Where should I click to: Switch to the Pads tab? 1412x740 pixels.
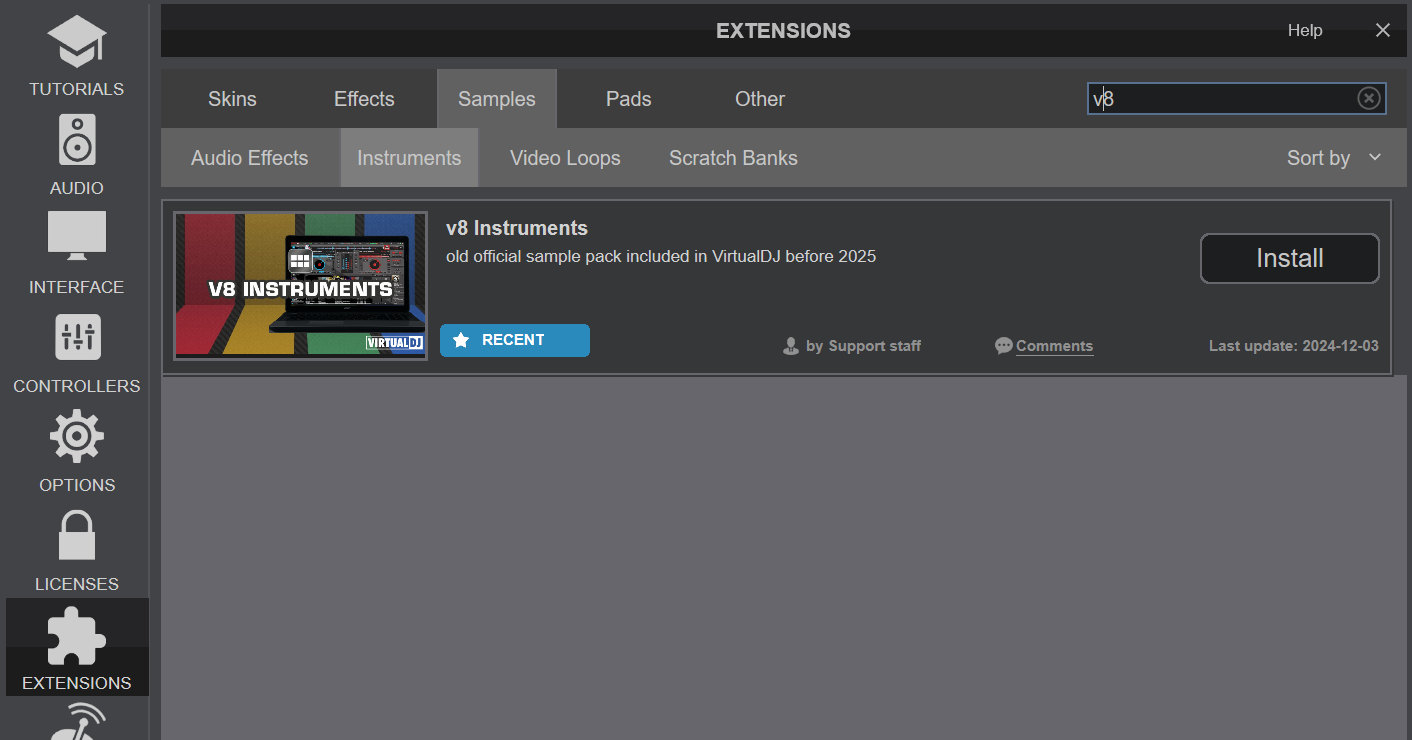coord(629,99)
